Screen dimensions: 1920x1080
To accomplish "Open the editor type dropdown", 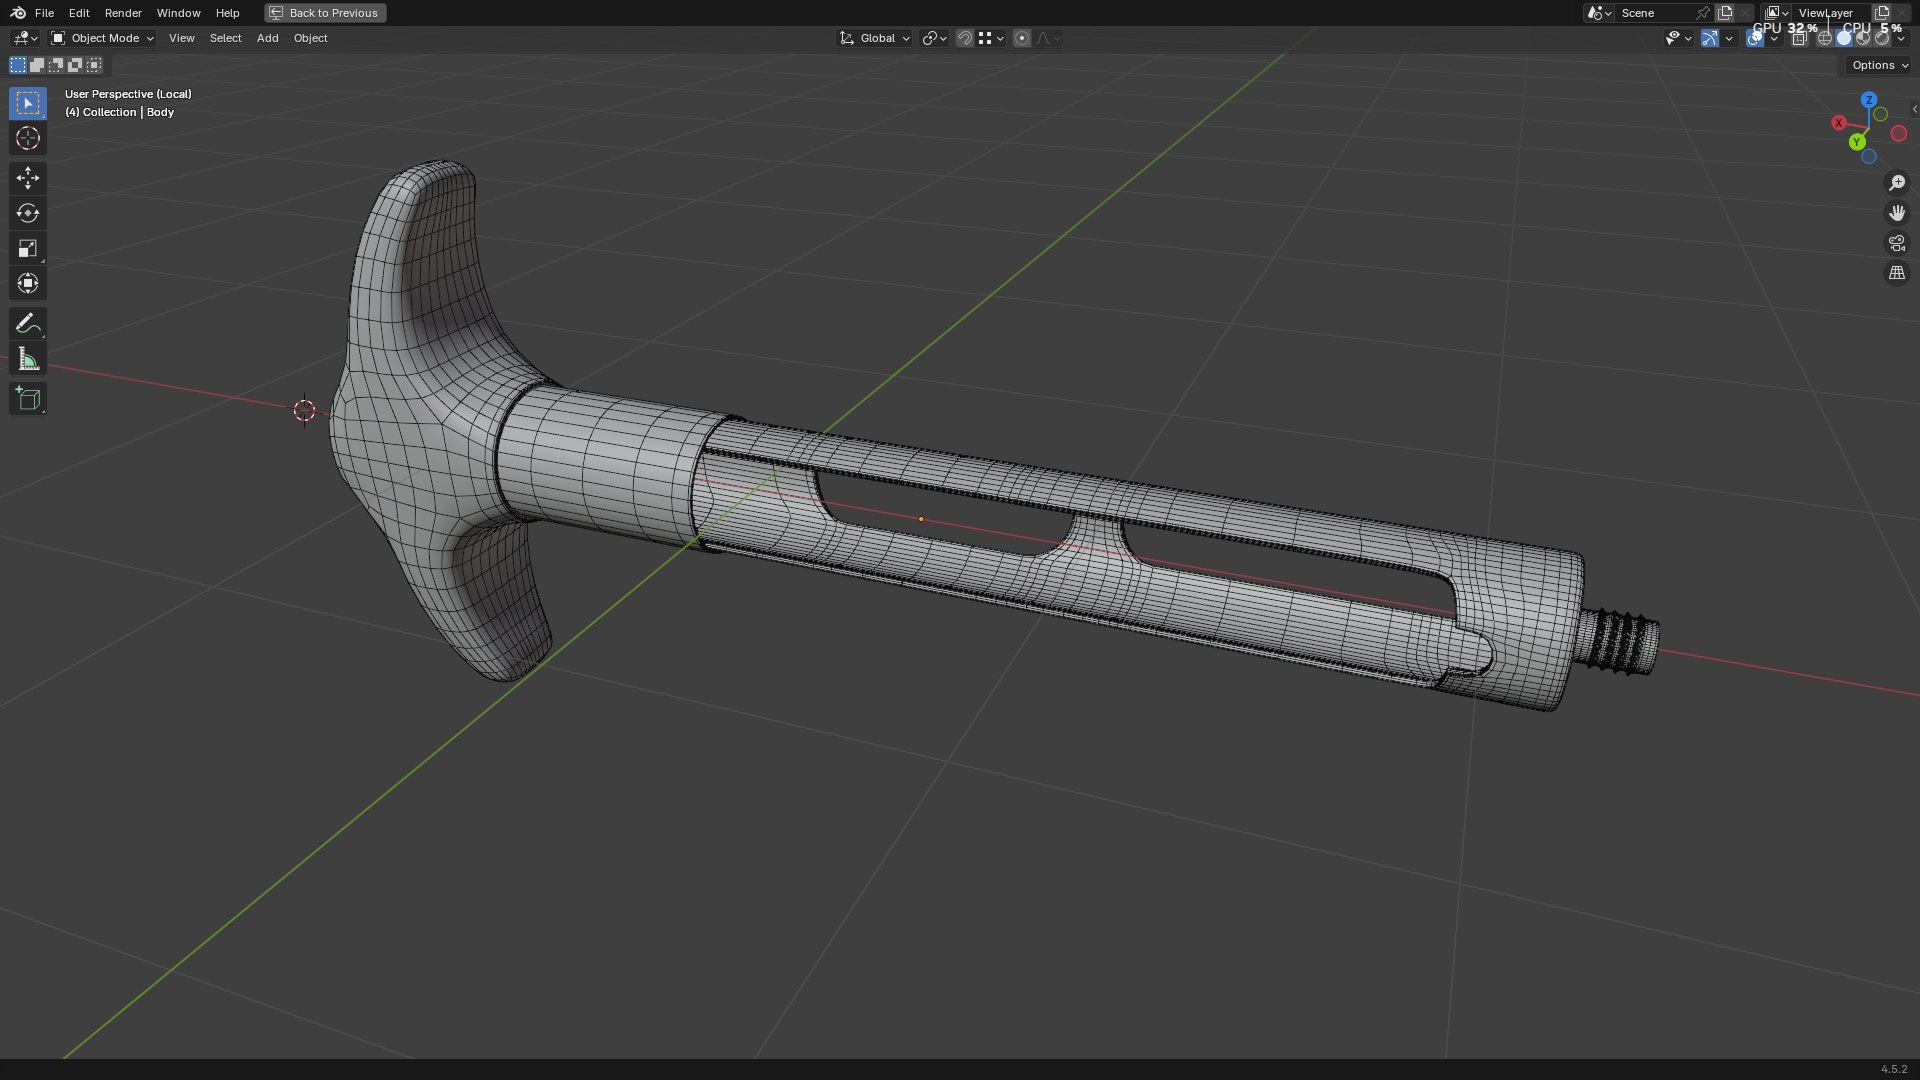I will [24, 38].
